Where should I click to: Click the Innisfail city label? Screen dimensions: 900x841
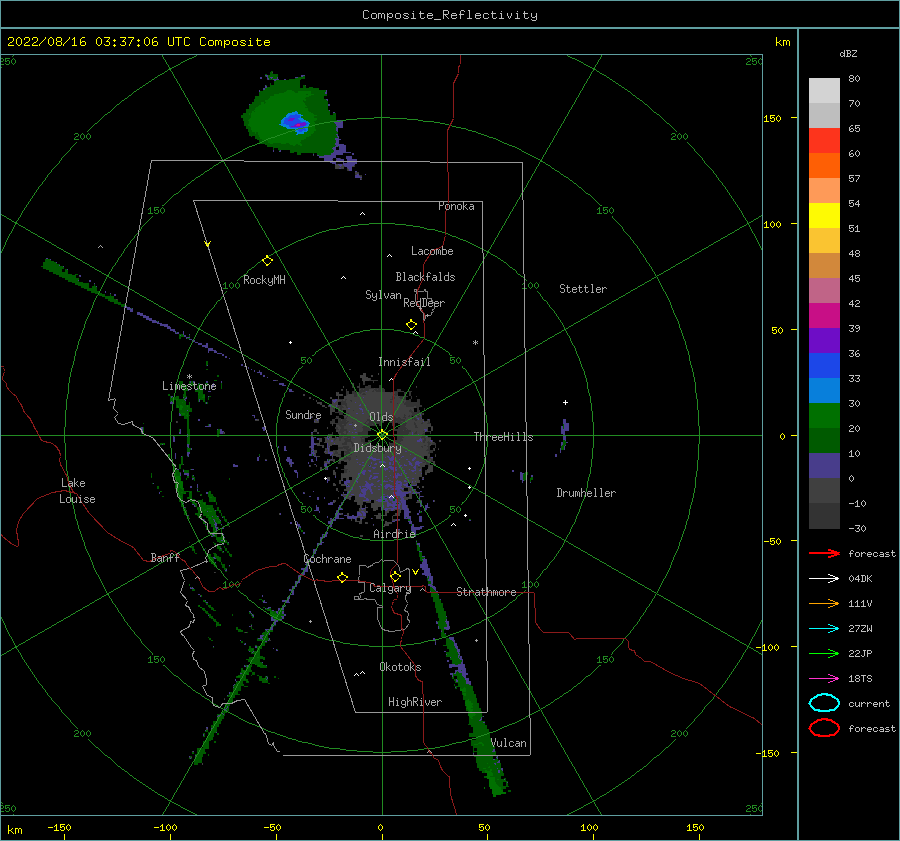(x=404, y=362)
